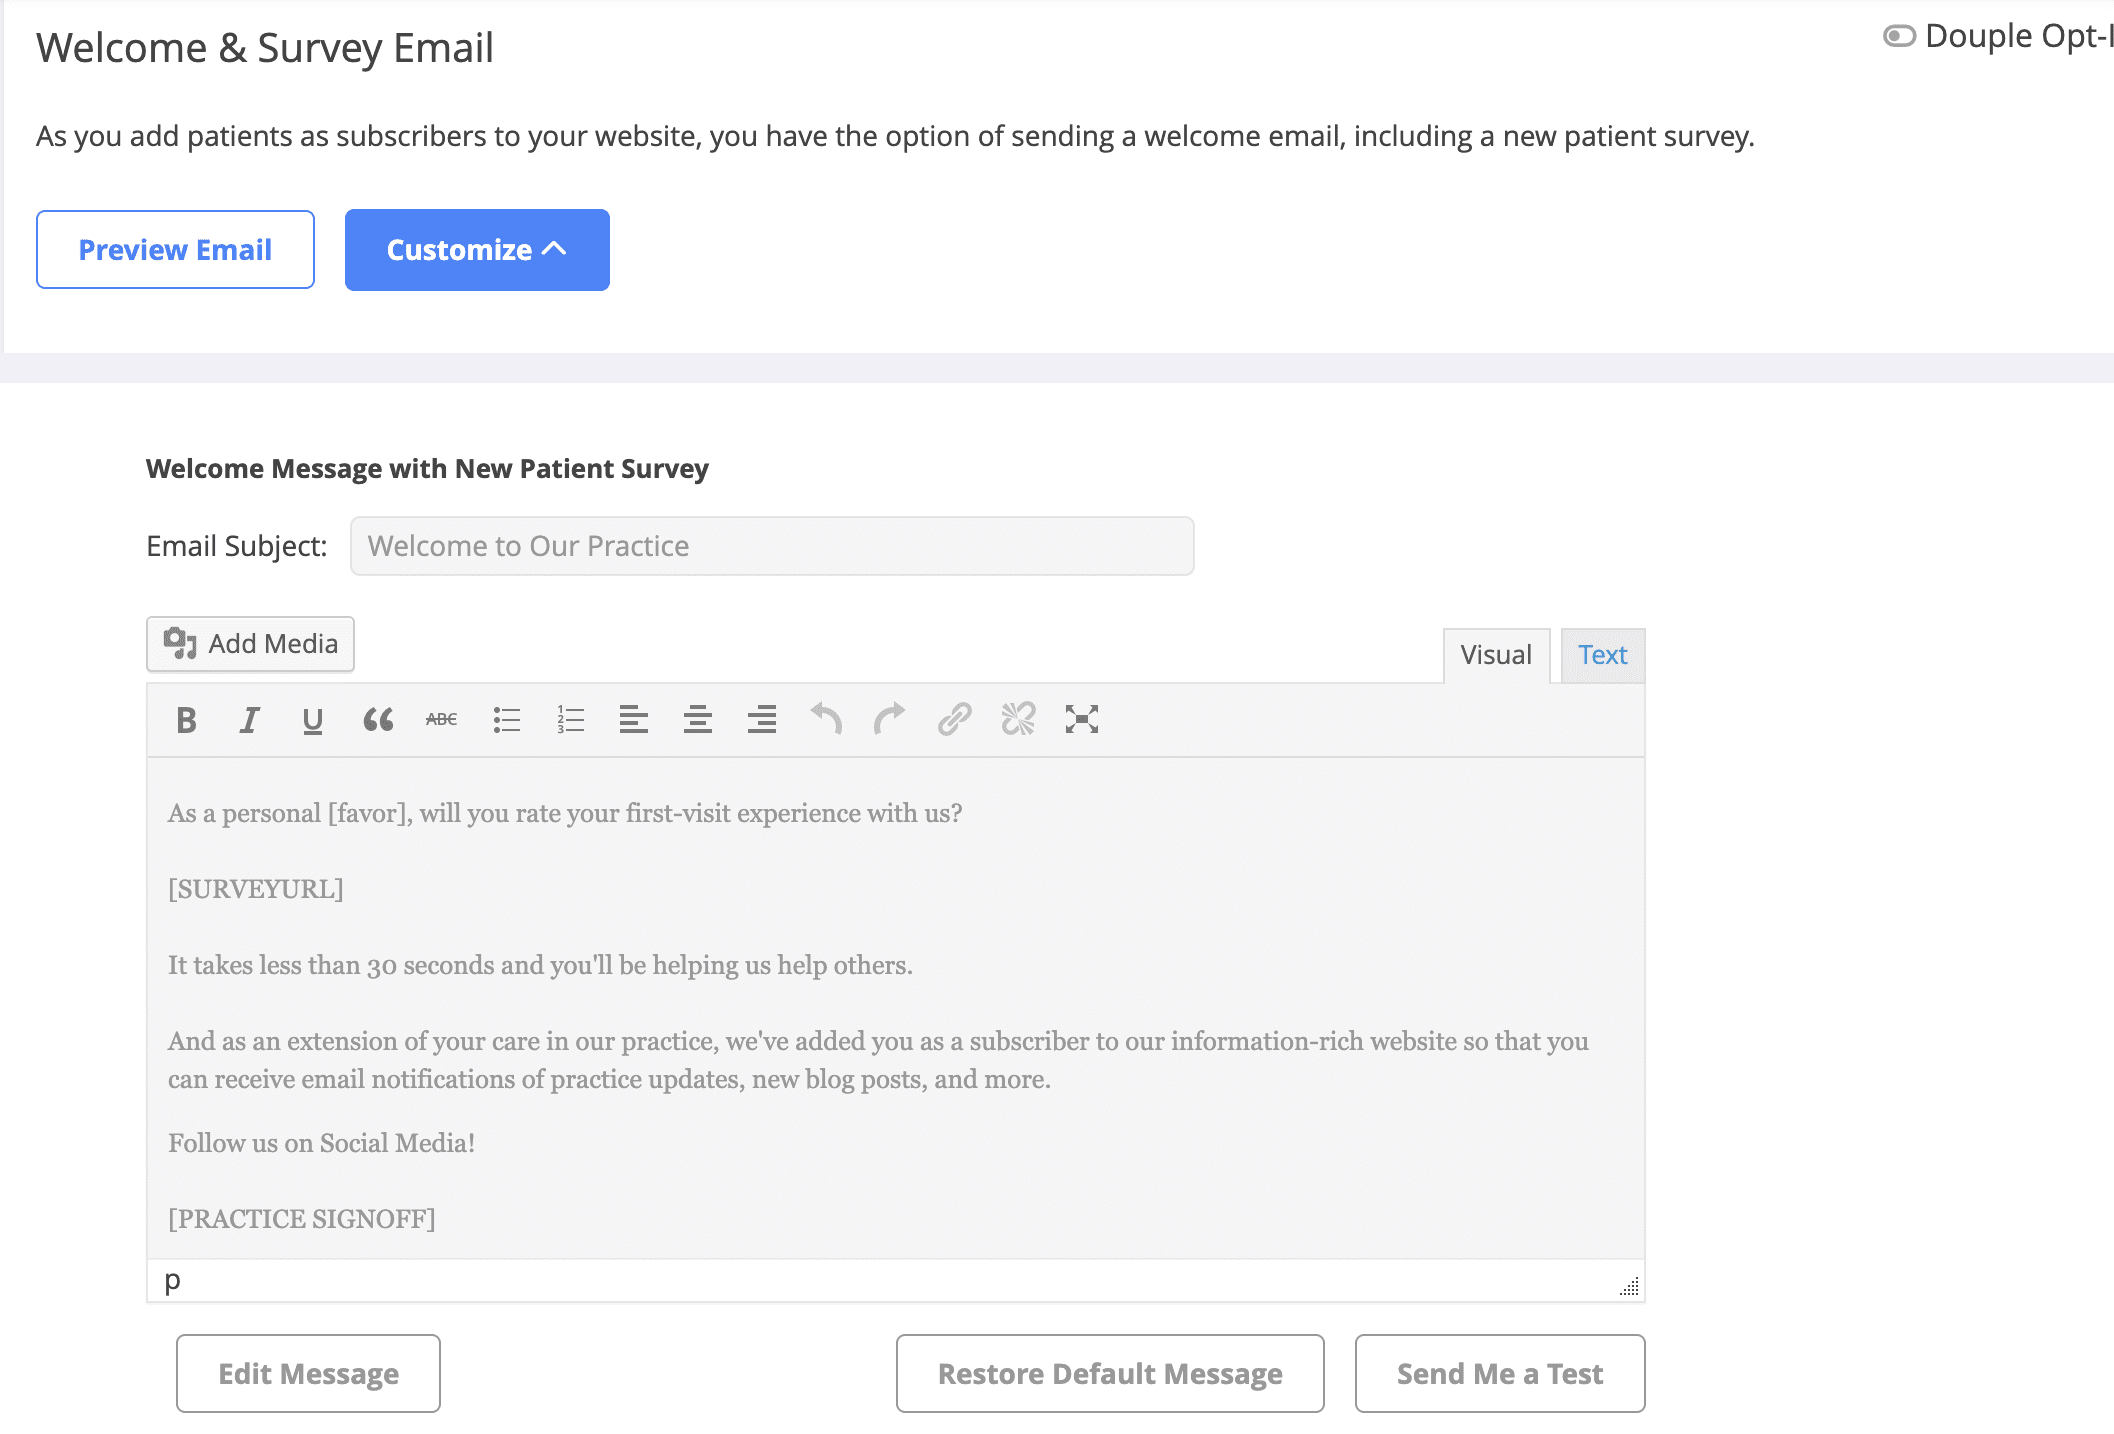This screenshot has height=1434, width=2114.
Task: Insert a bulleted list
Action: [x=507, y=720]
